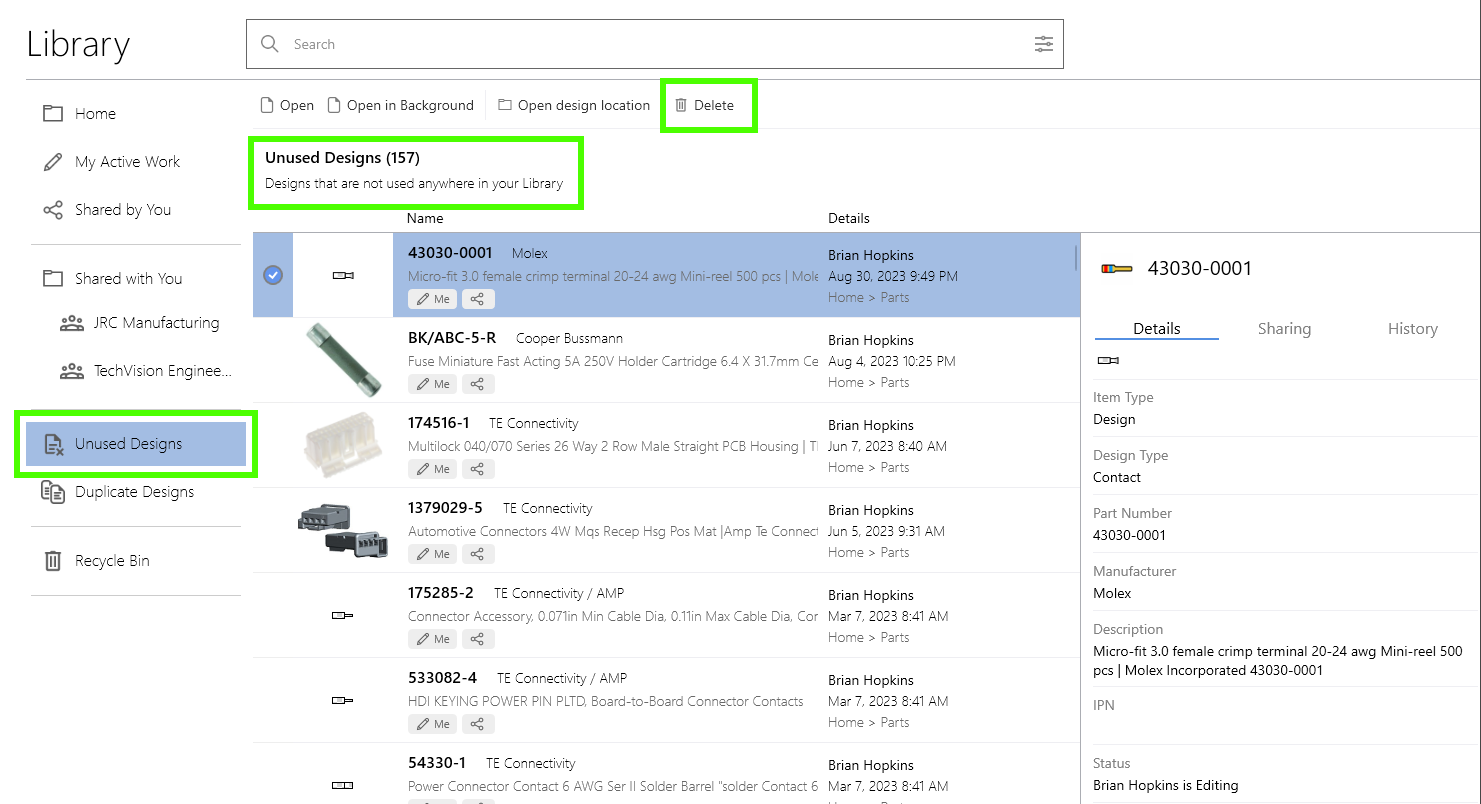Click share icon on 175285-2 row

pos(478,639)
